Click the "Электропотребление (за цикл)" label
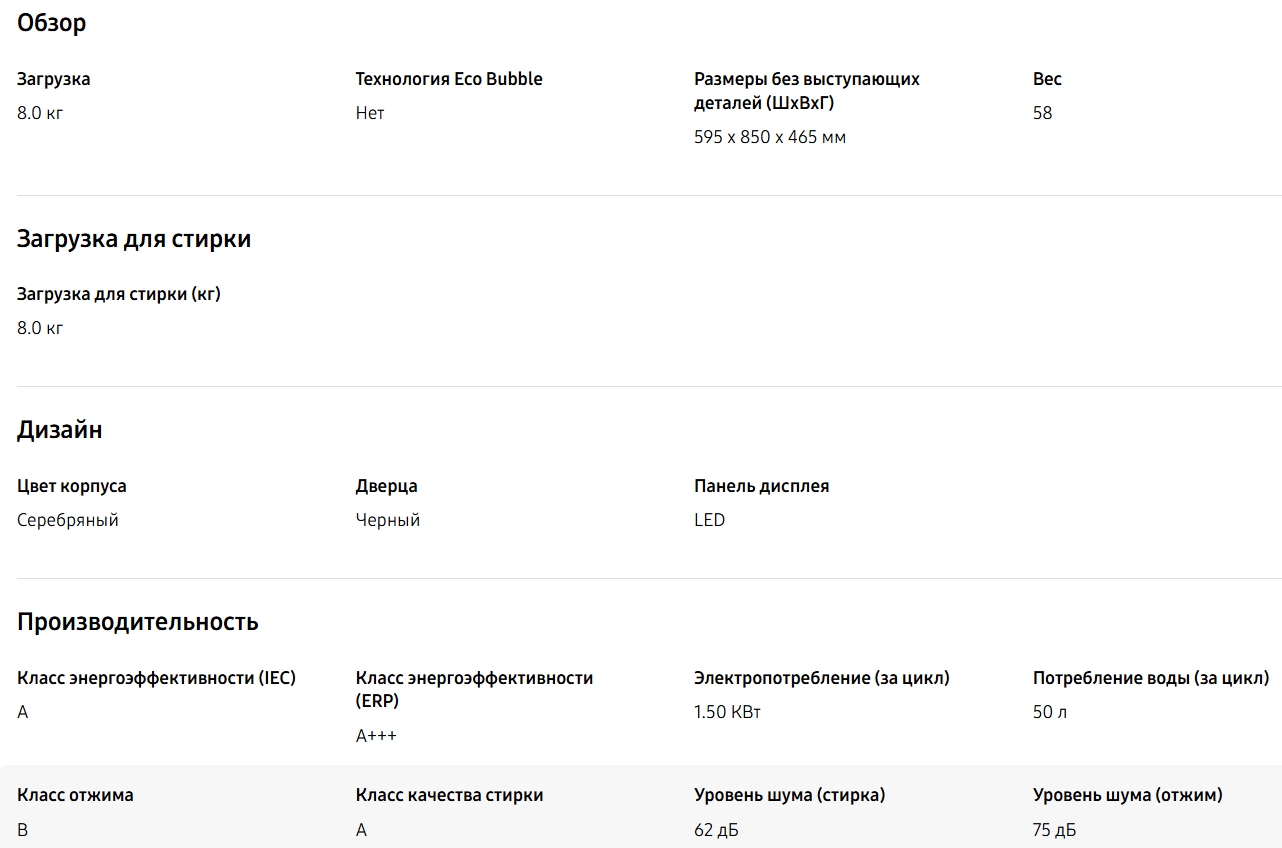 click(822, 678)
